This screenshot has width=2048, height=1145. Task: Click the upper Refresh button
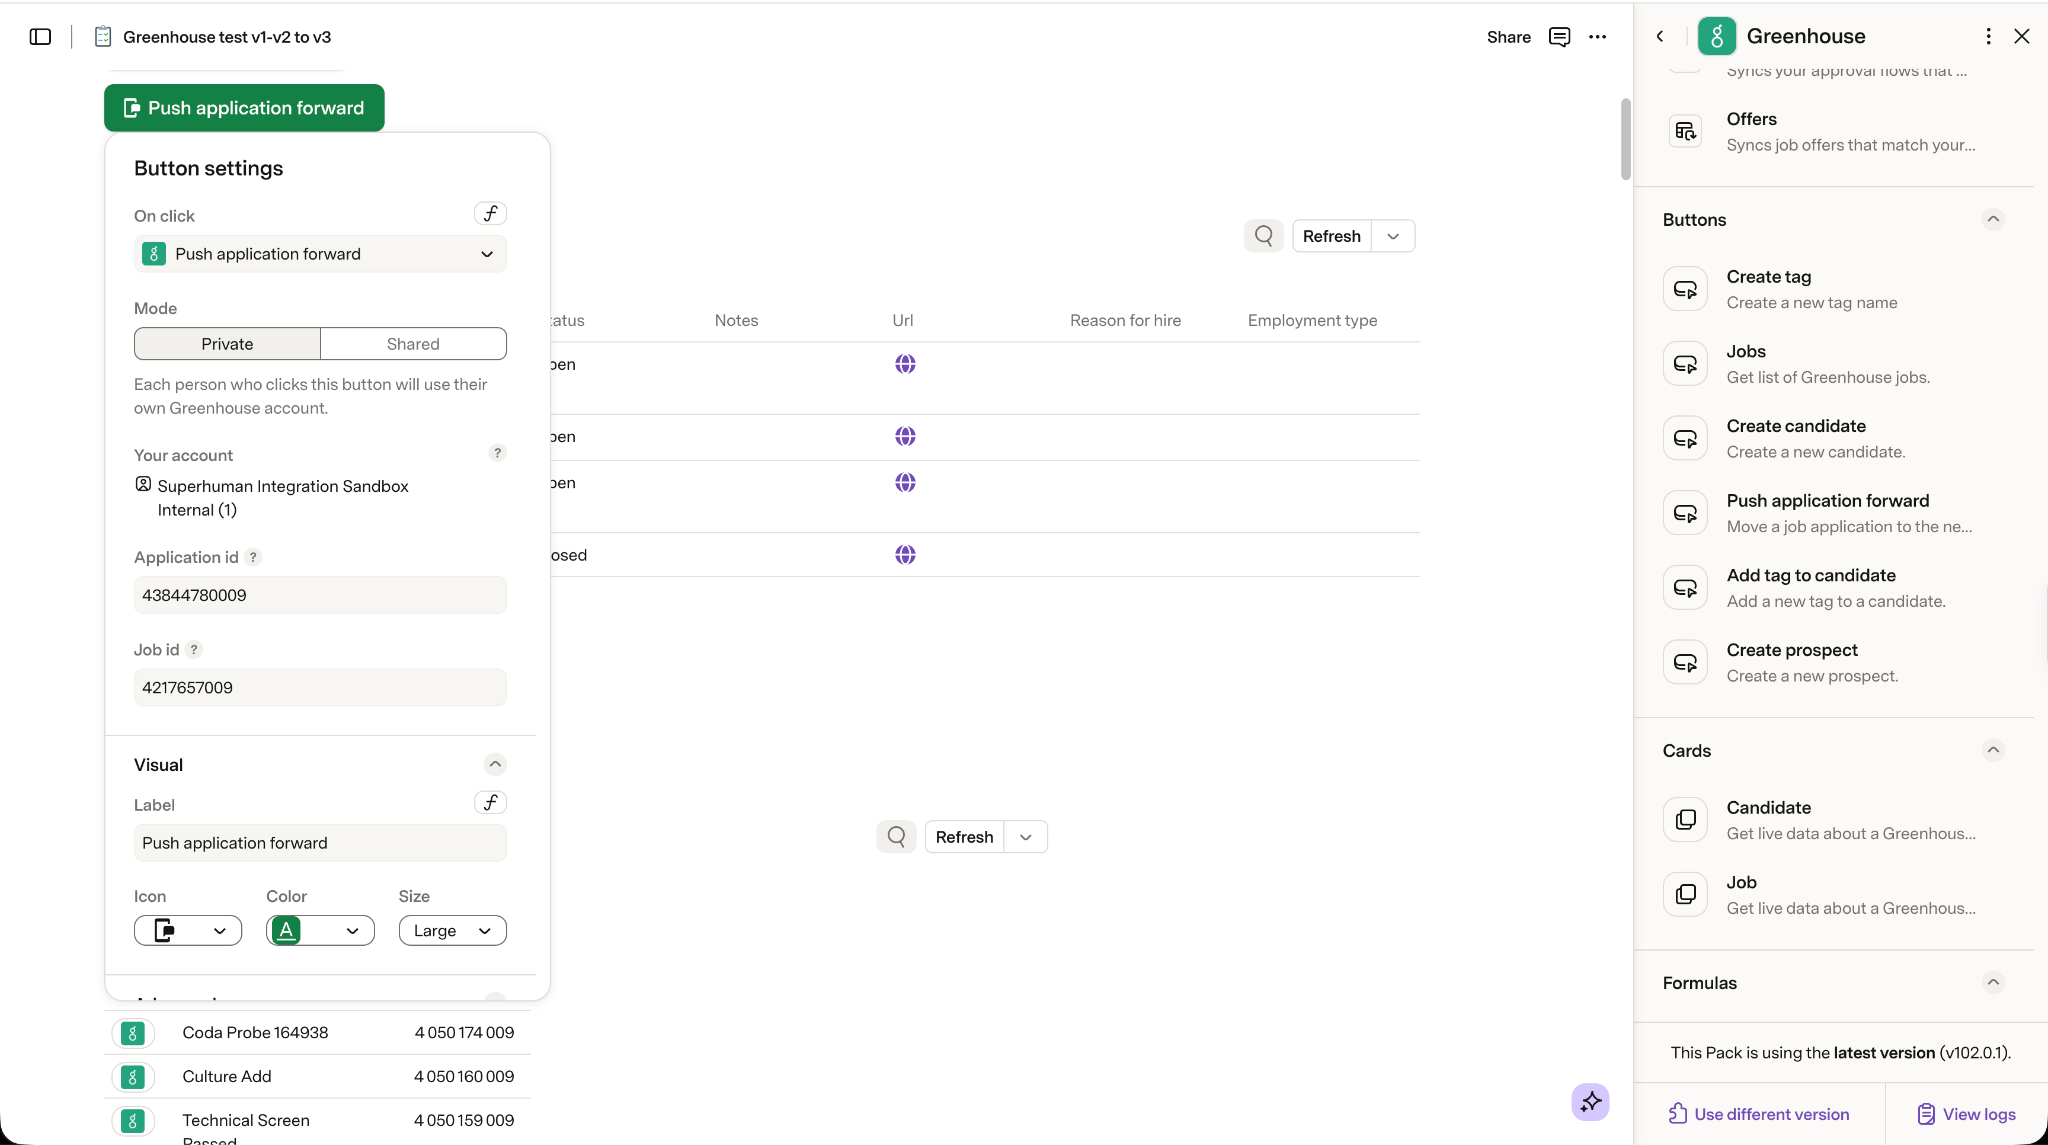[x=1331, y=236]
